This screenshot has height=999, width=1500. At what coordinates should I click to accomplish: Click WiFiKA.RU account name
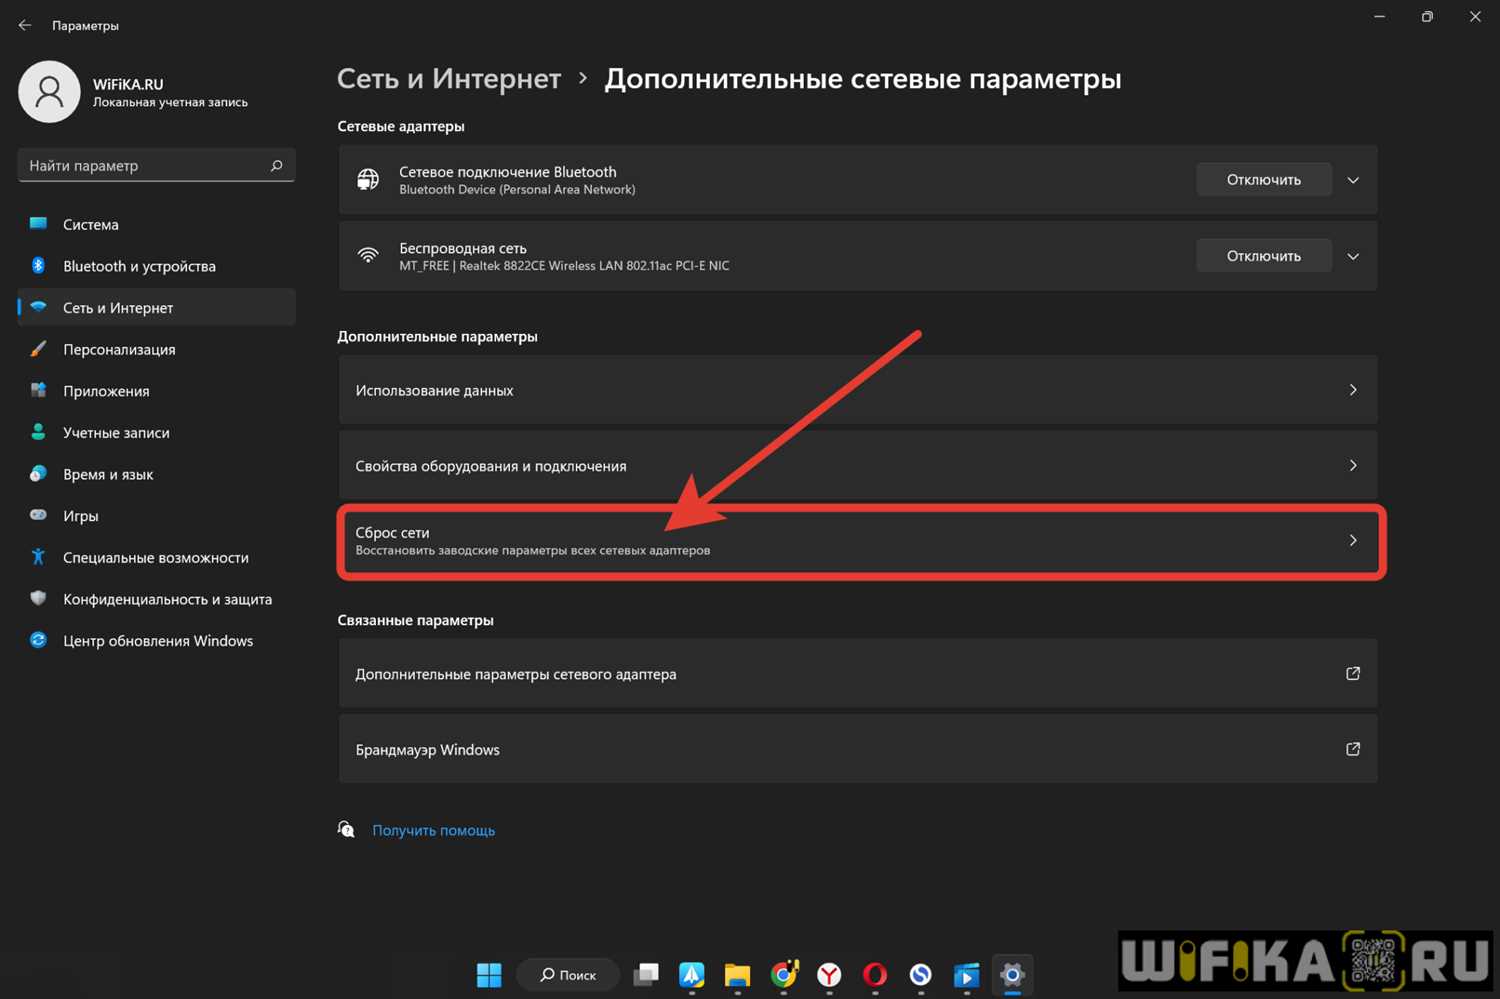point(128,84)
